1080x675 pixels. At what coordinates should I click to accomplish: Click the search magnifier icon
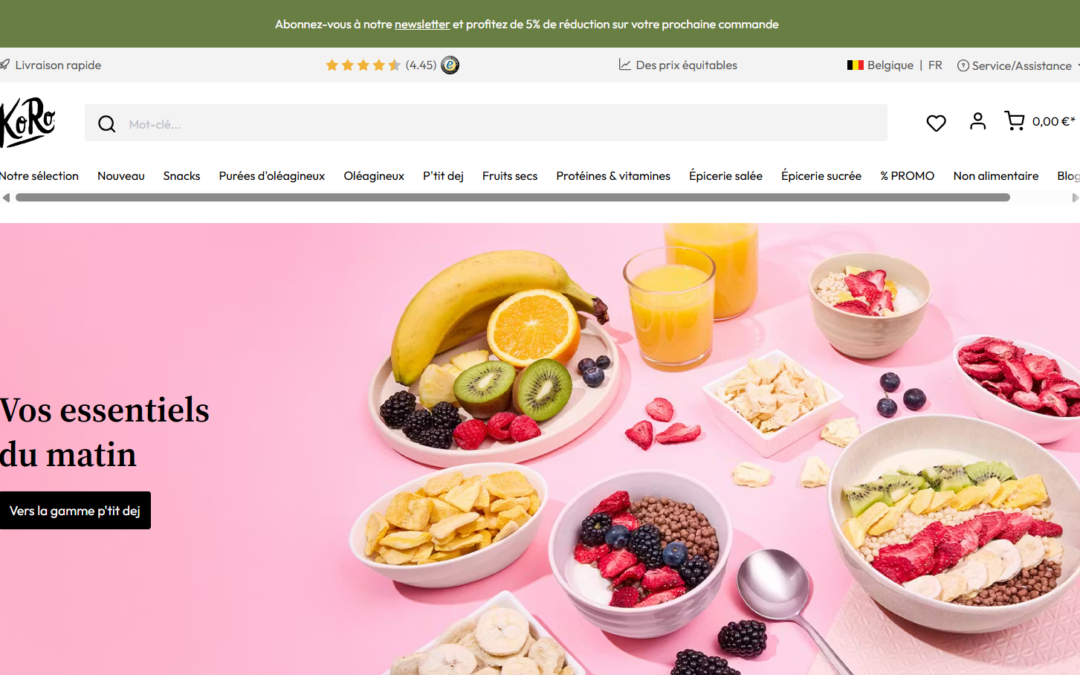[x=107, y=124]
